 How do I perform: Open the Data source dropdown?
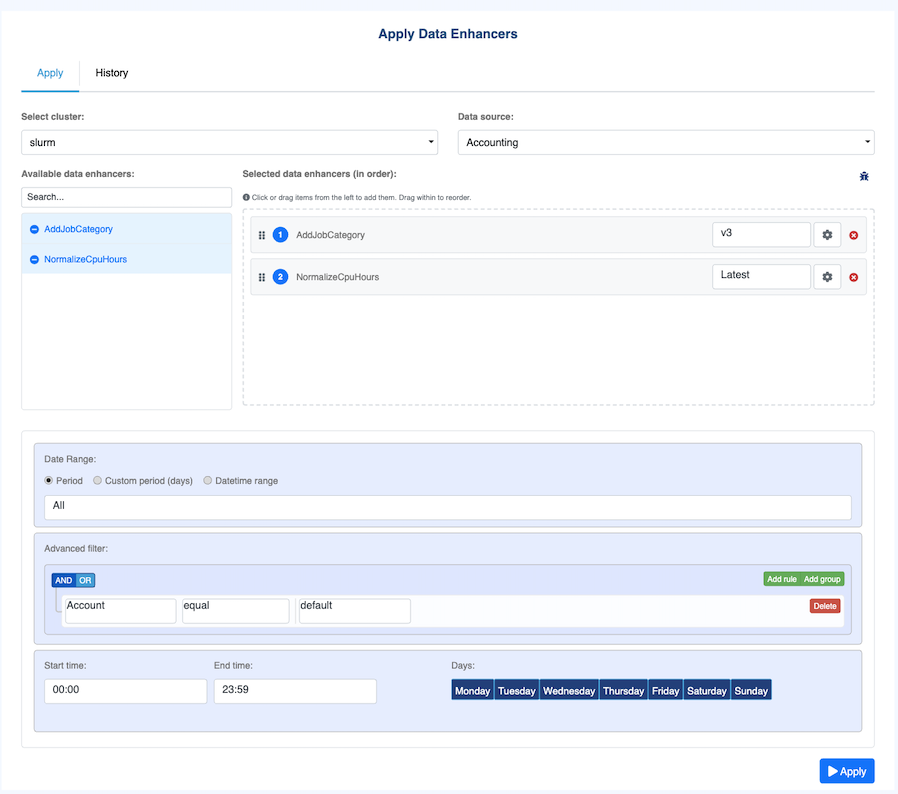click(666, 142)
